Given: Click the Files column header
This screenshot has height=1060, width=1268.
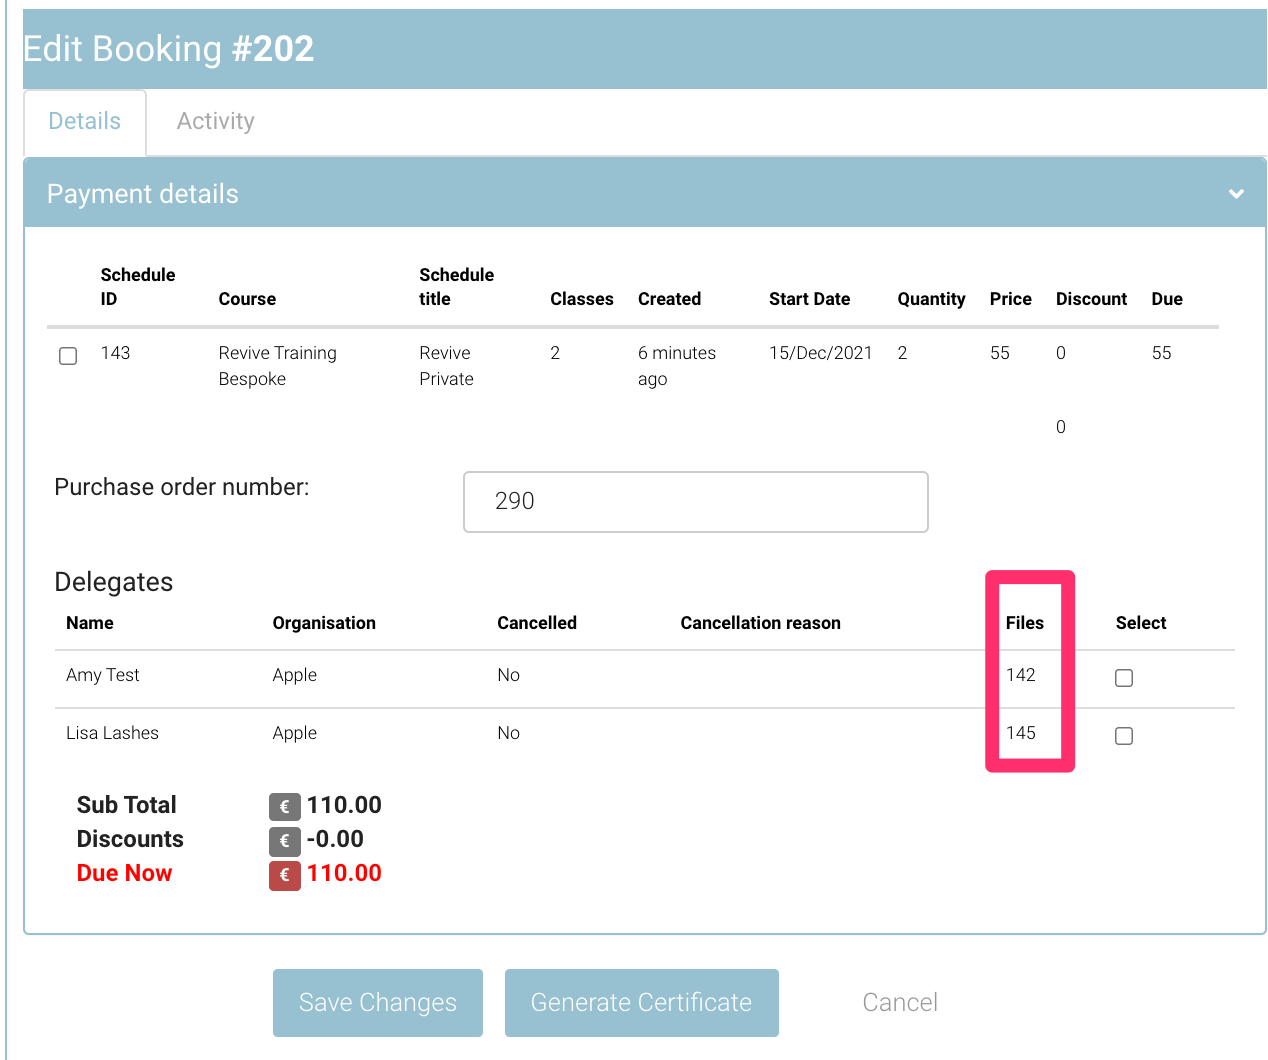Looking at the screenshot, I should click(1024, 623).
